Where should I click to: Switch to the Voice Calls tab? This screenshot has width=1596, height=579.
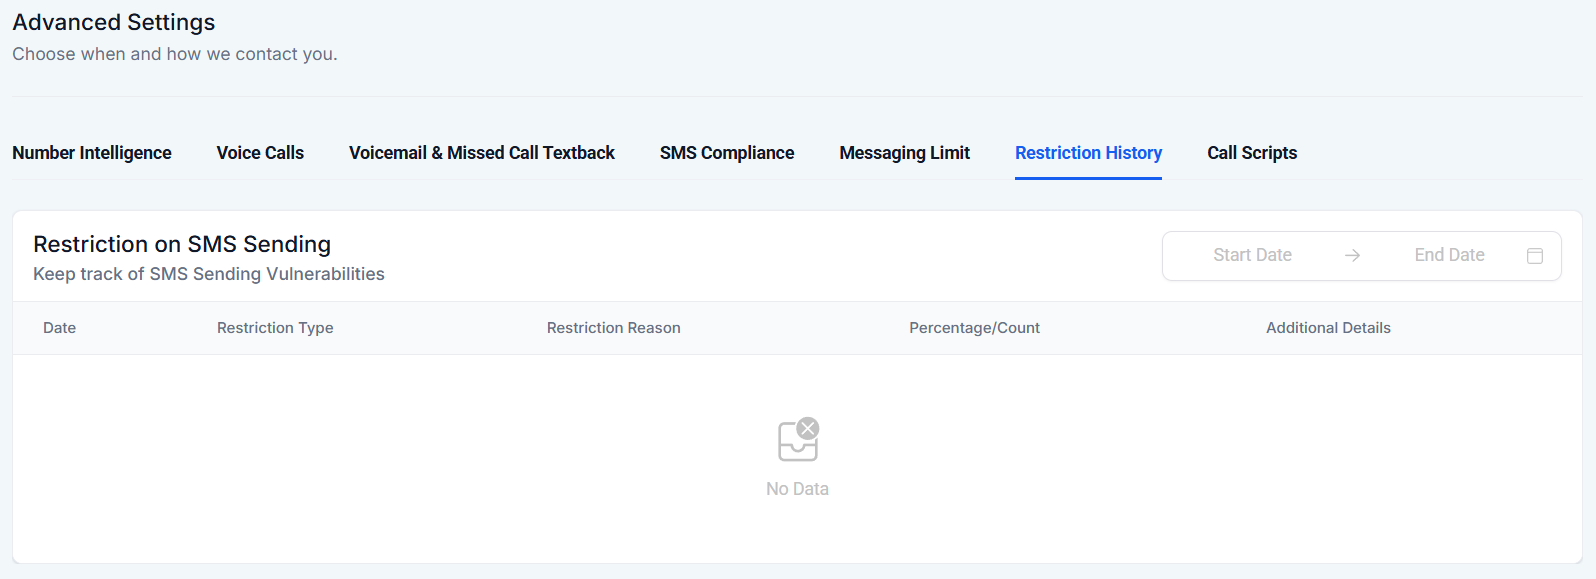point(260,153)
